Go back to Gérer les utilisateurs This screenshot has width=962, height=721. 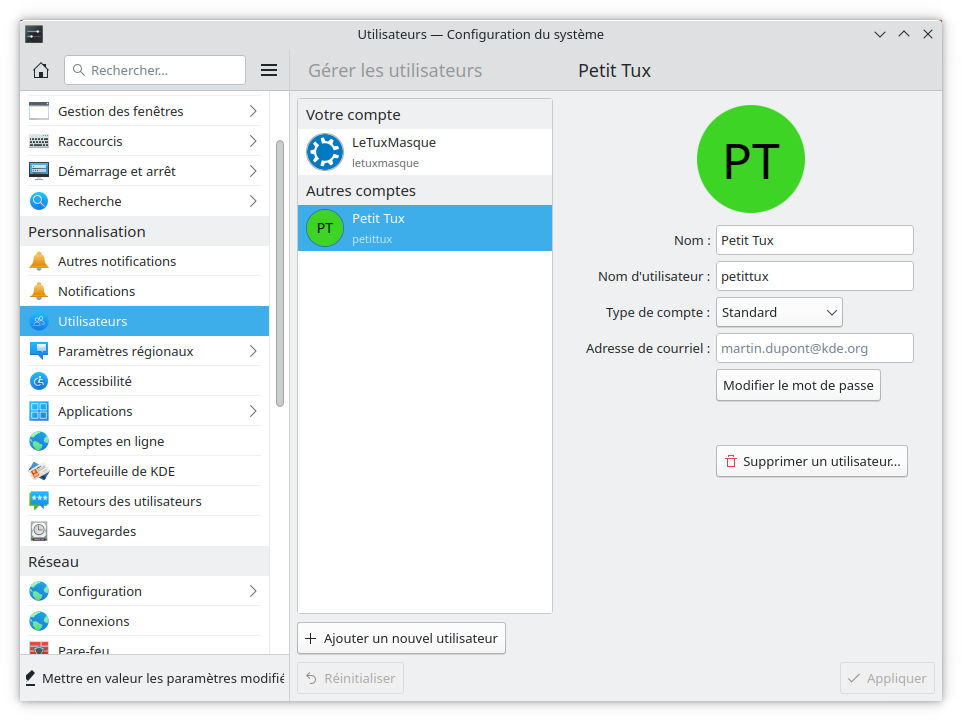[x=395, y=71]
